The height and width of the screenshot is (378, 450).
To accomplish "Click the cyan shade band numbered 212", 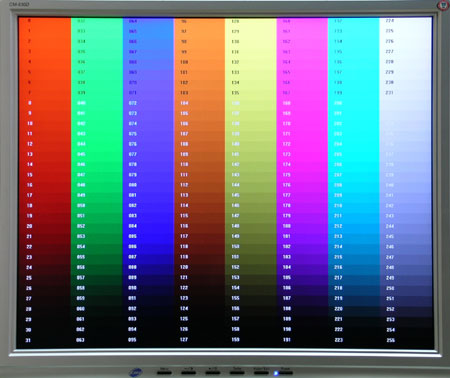I will 354,226.
